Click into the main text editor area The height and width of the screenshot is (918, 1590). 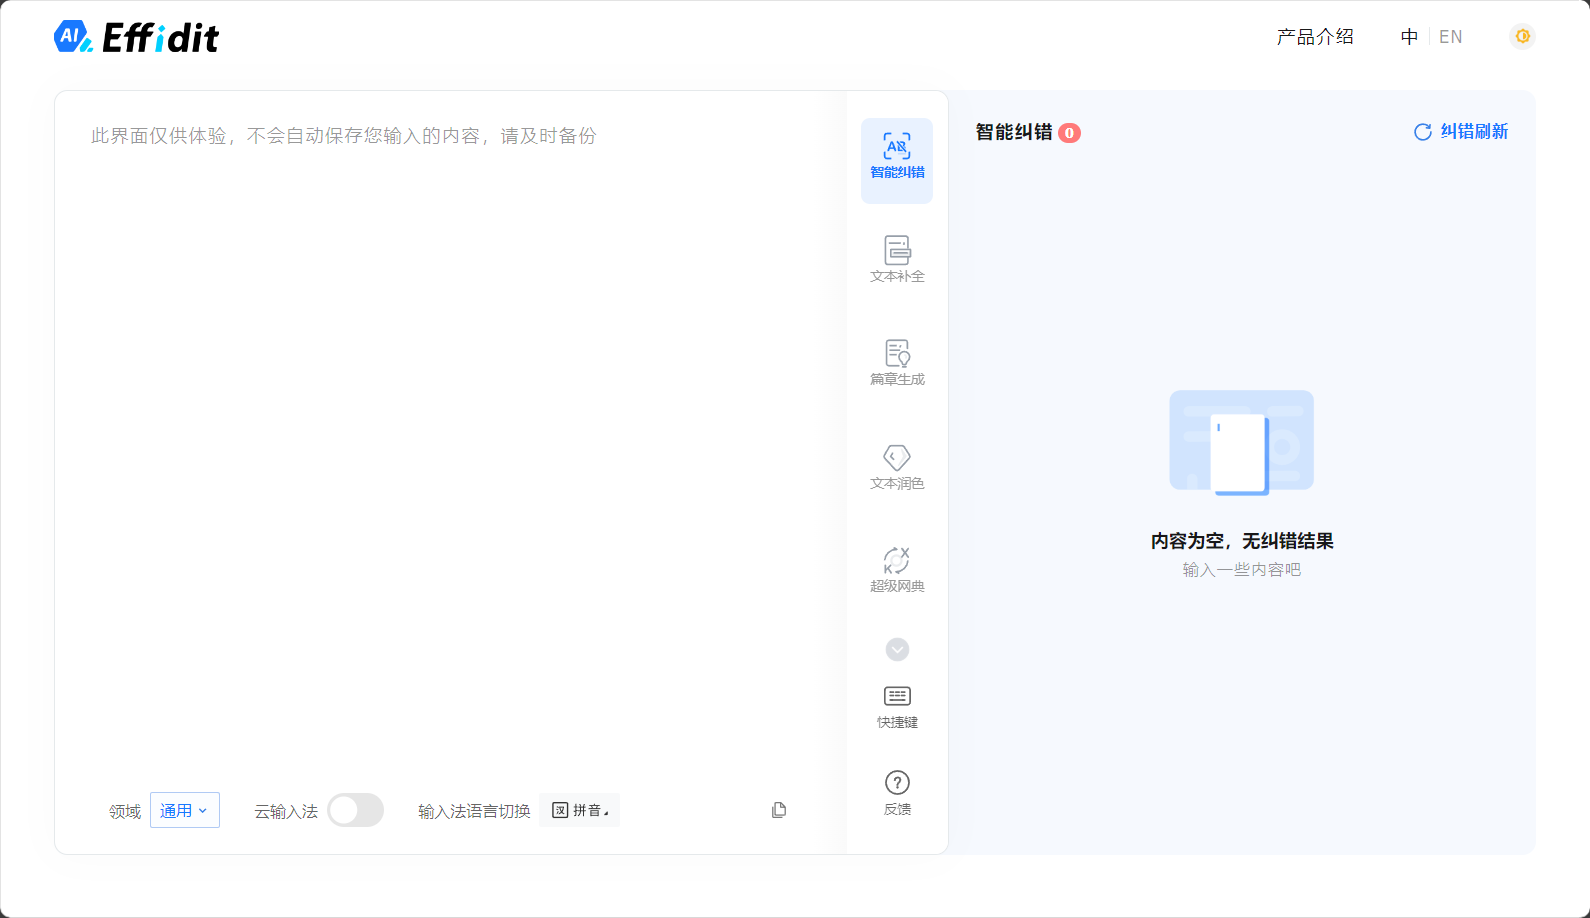(x=450, y=440)
